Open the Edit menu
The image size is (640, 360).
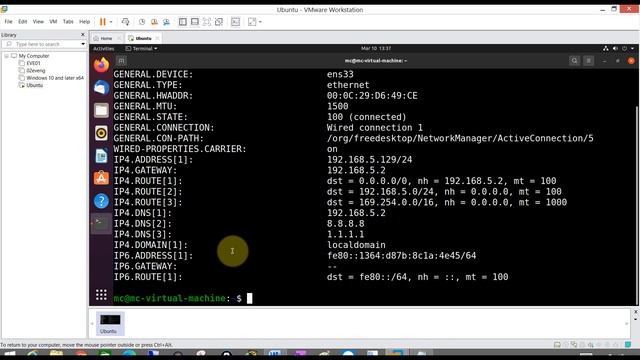[x=22, y=22]
